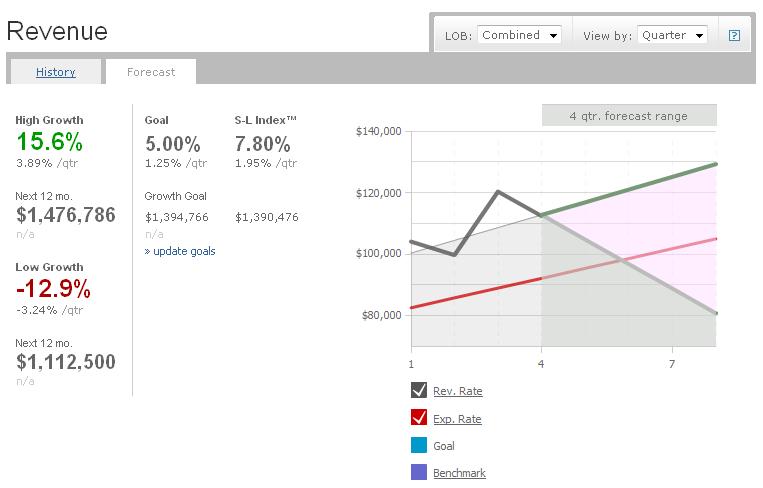Follow the Benchmark legend link
This screenshot has height=488, width=763.
pos(459,473)
